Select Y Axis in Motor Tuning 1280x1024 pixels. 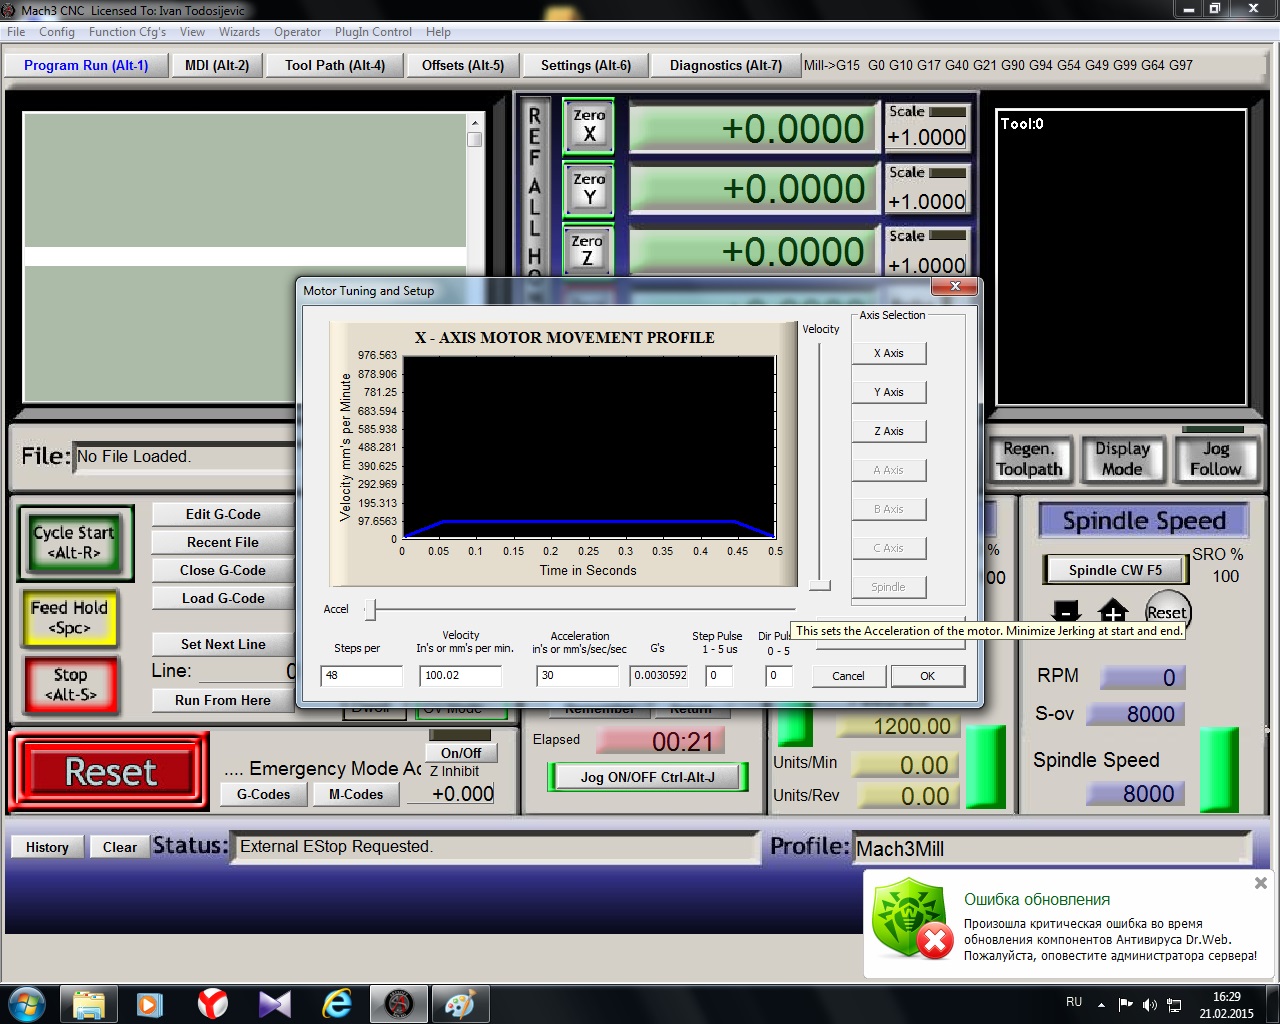click(x=889, y=392)
